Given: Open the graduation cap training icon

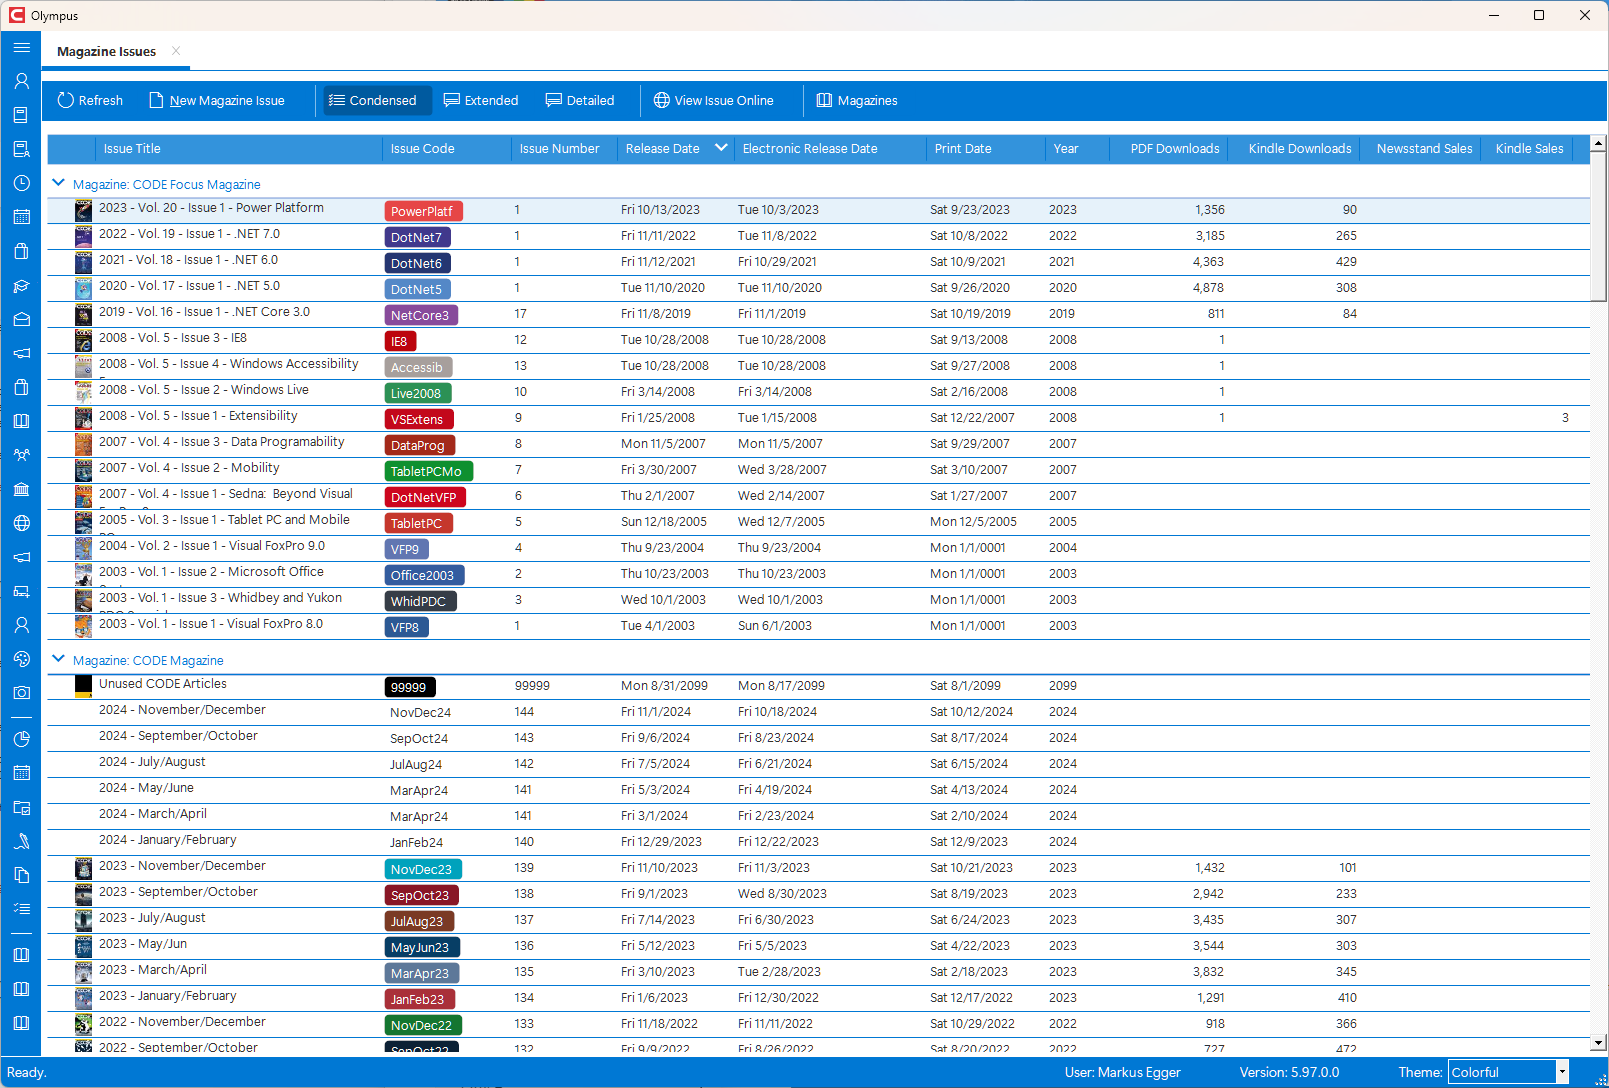Looking at the screenshot, I should pyautogui.click(x=21, y=285).
